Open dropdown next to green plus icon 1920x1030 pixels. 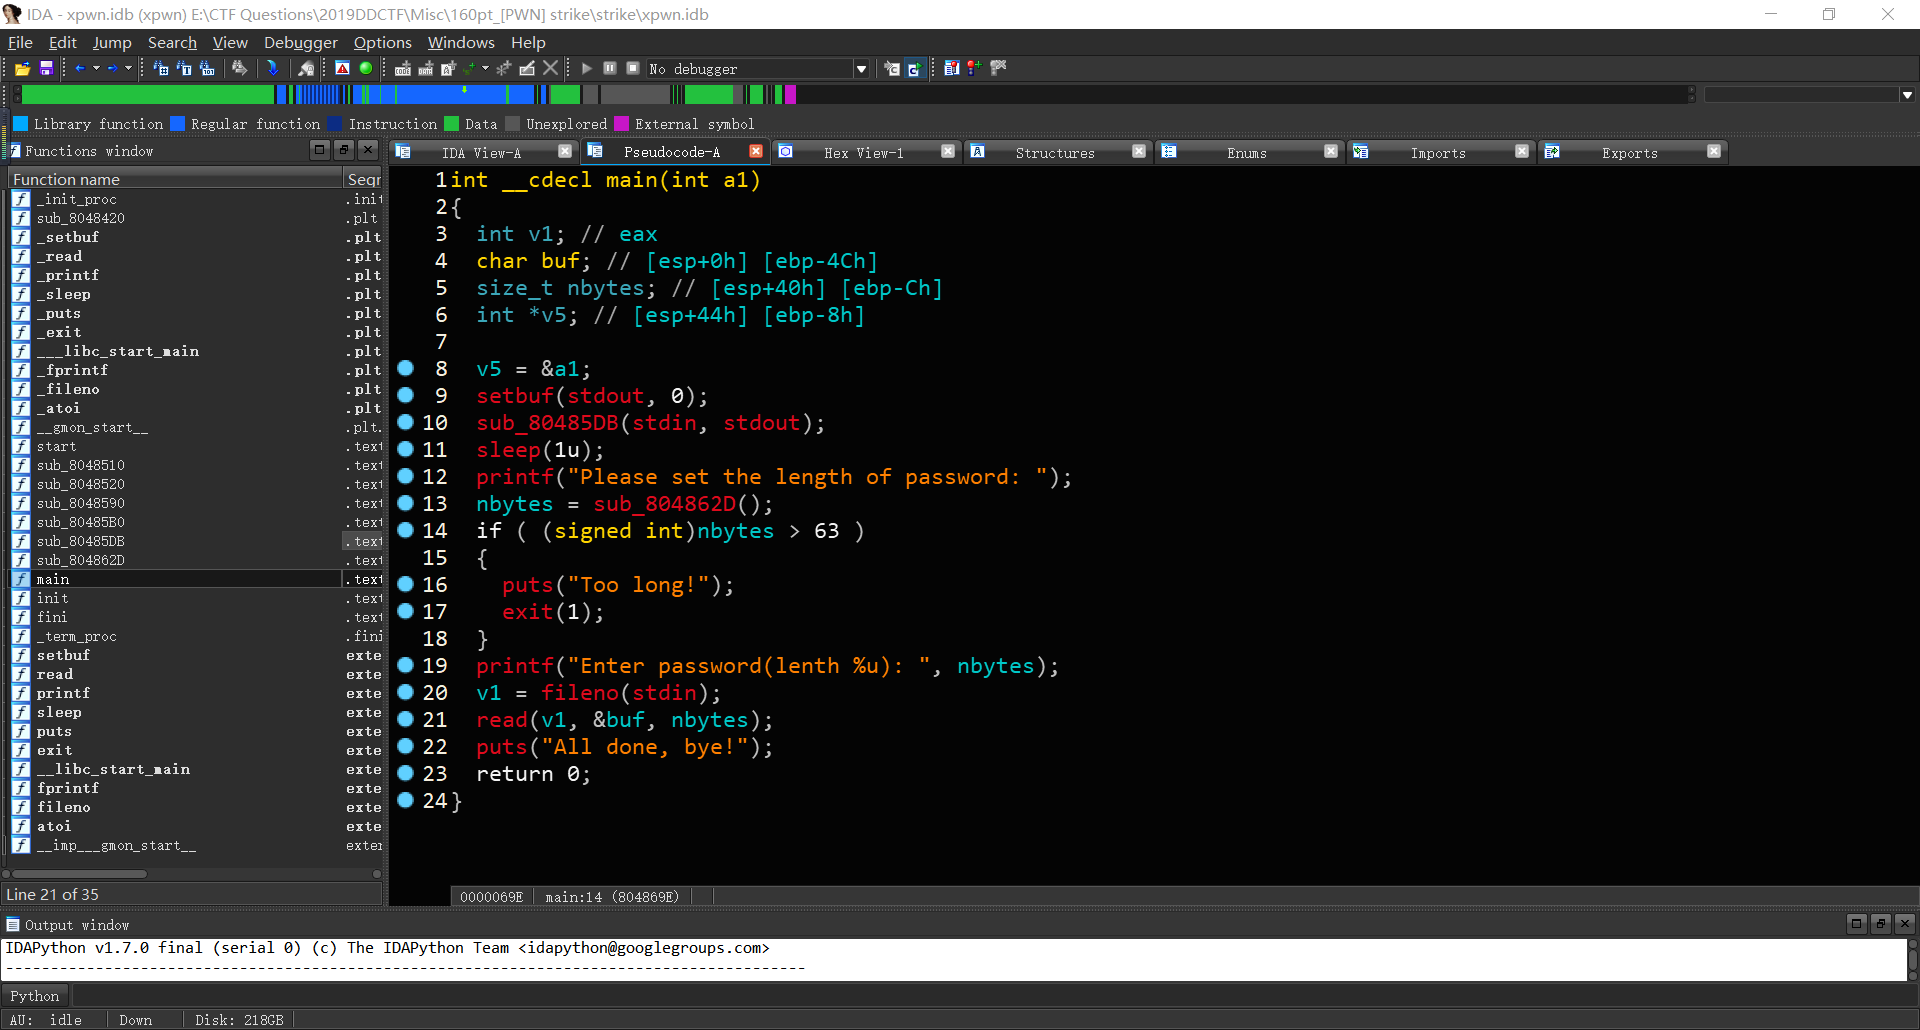pos(485,68)
